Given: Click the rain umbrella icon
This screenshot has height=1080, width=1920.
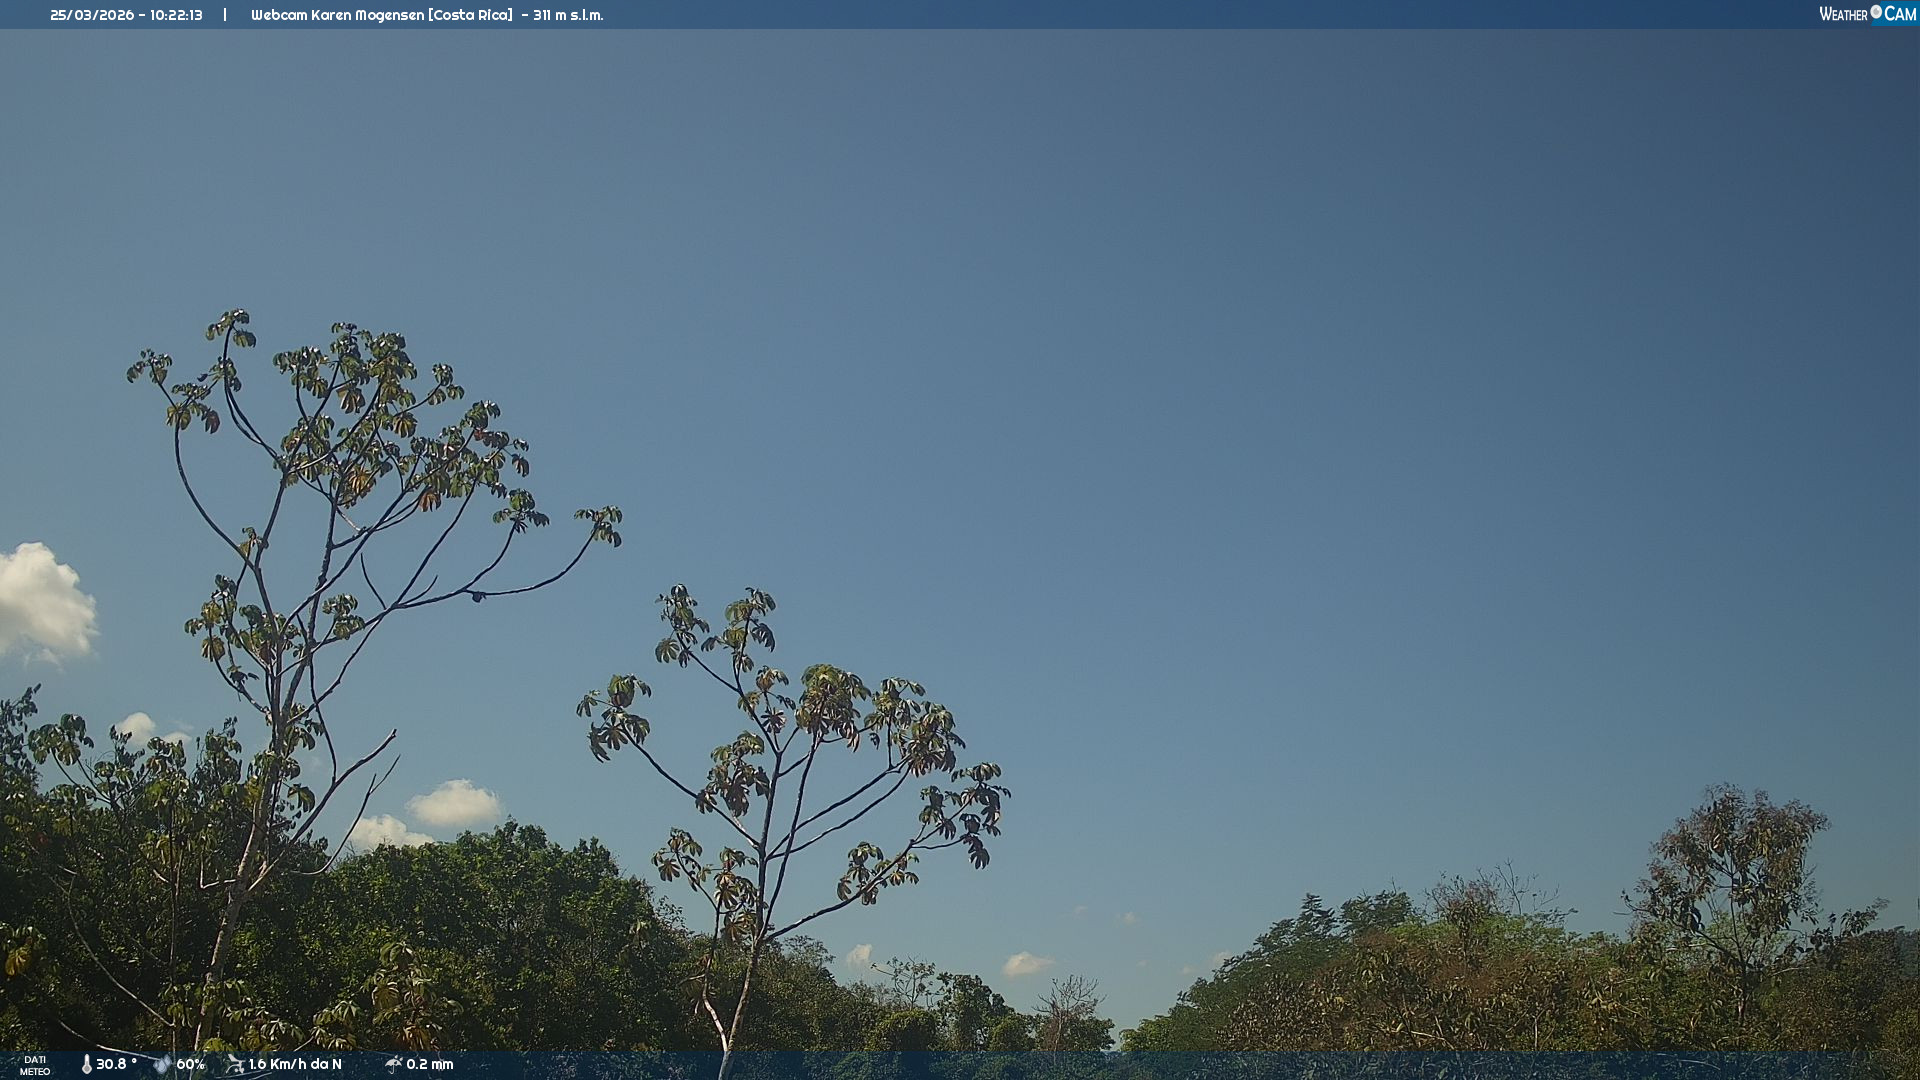Looking at the screenshot, I should 393,1064.
